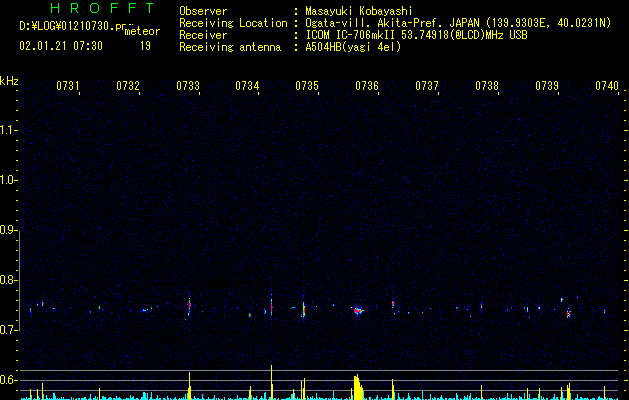Click the yellow power spike at 0733
The image size is (629, 400).
click(x=189, y=385)
